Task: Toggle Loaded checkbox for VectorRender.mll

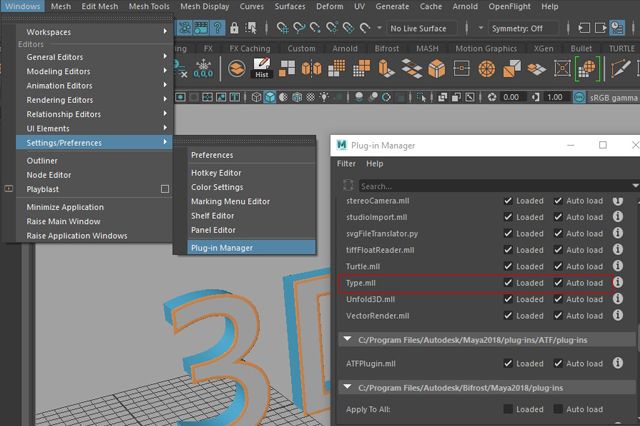Action: pos(508,315)
